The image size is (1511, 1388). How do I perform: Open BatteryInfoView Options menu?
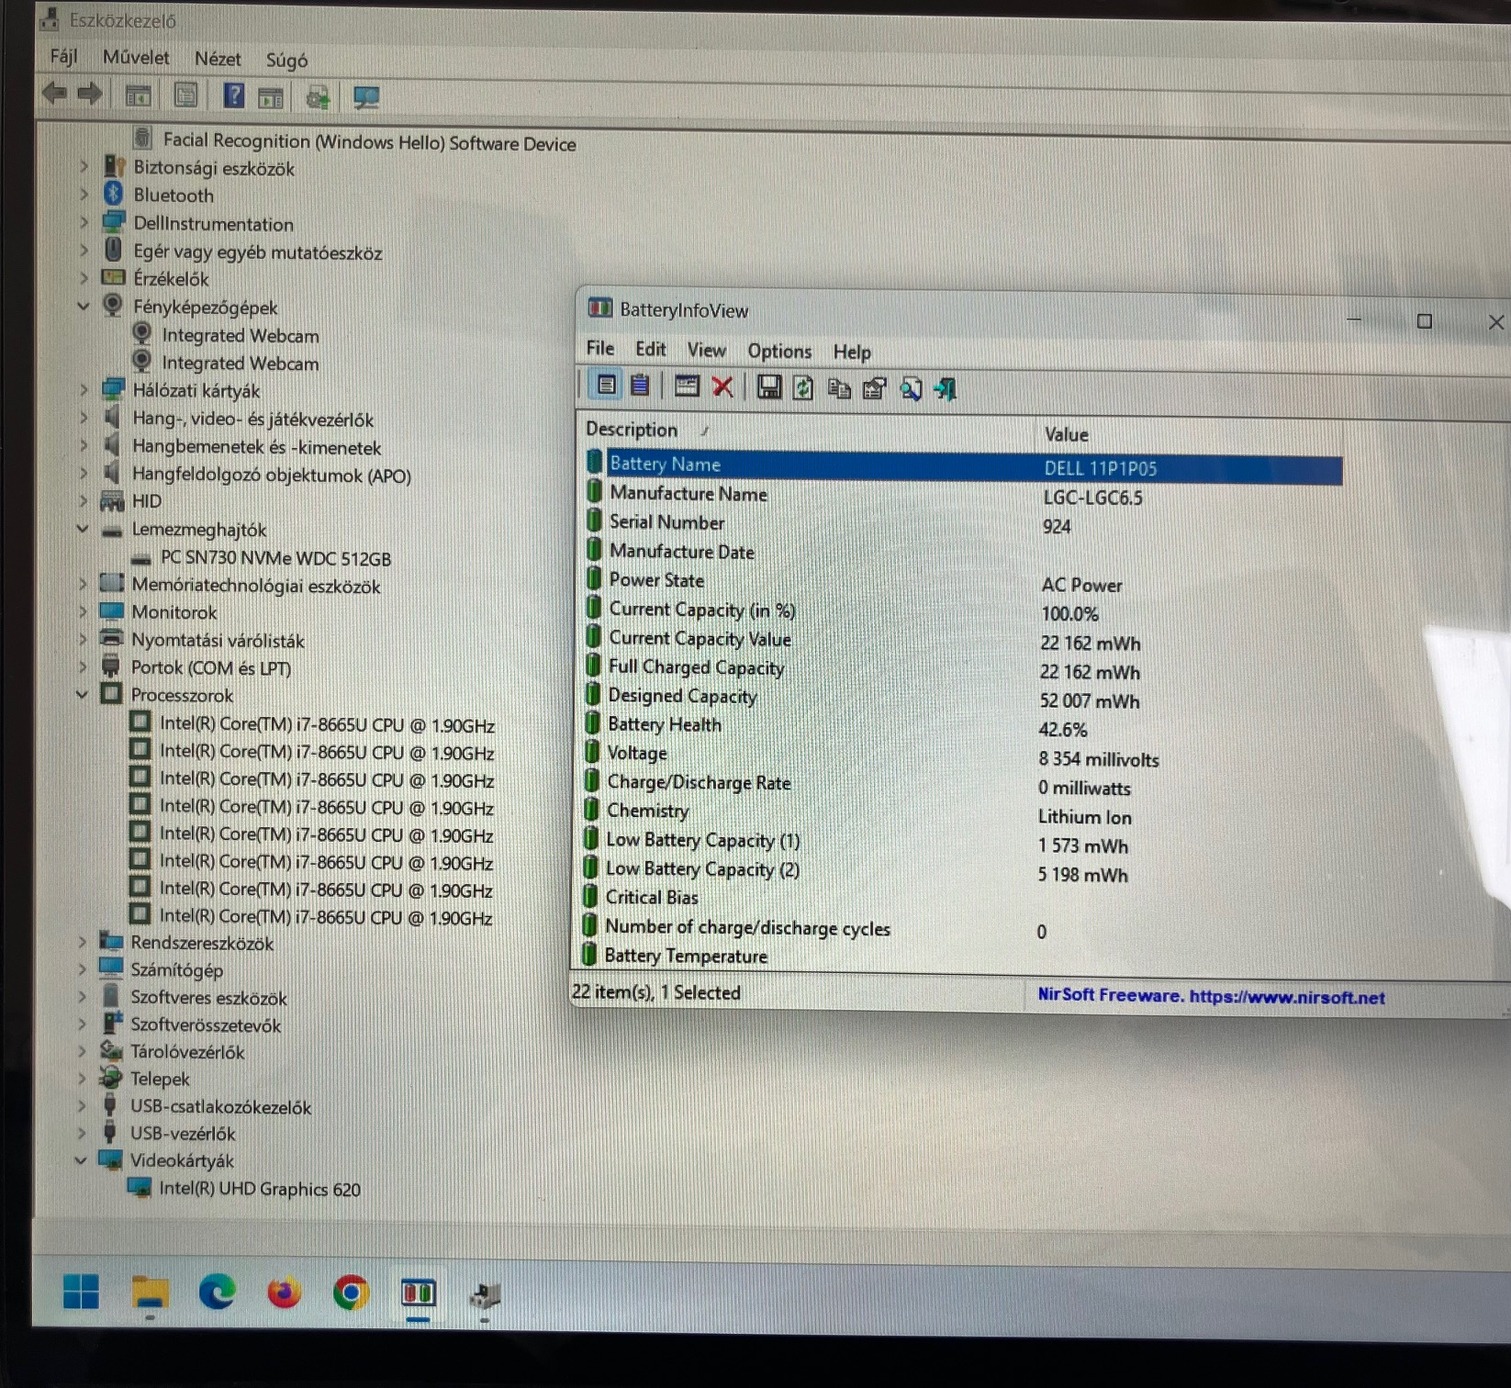(x=780, y=351)
